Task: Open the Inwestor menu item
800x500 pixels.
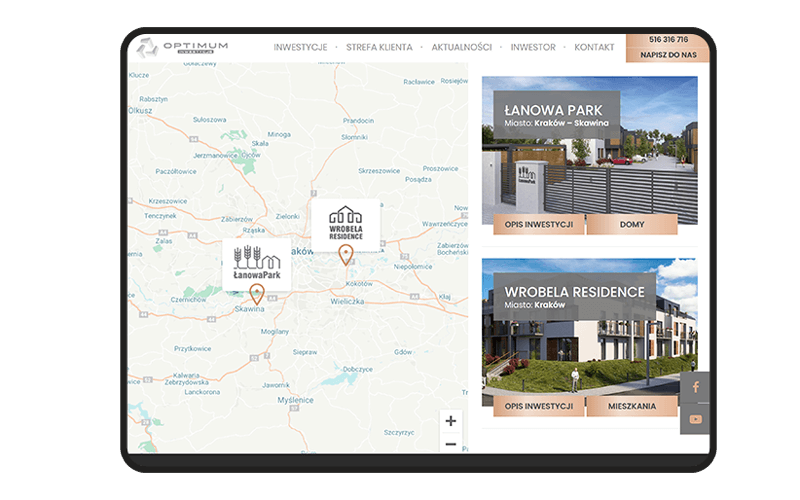Action: [x=533, y=47]
